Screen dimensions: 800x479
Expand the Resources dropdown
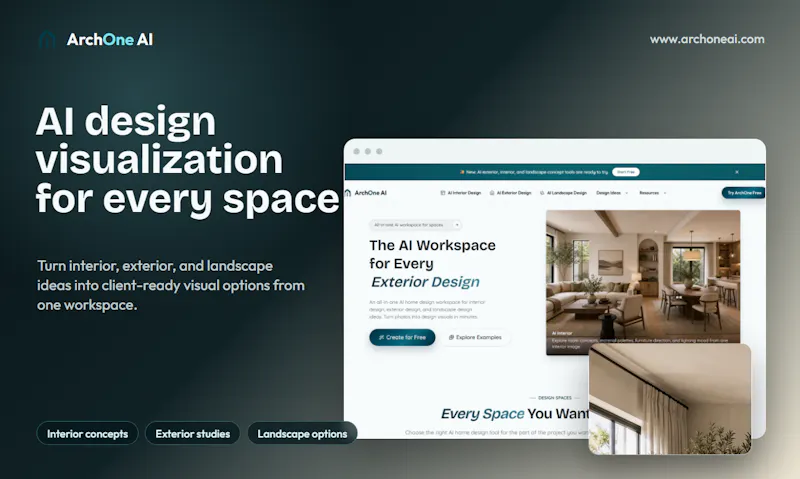[x=653, y=193]
